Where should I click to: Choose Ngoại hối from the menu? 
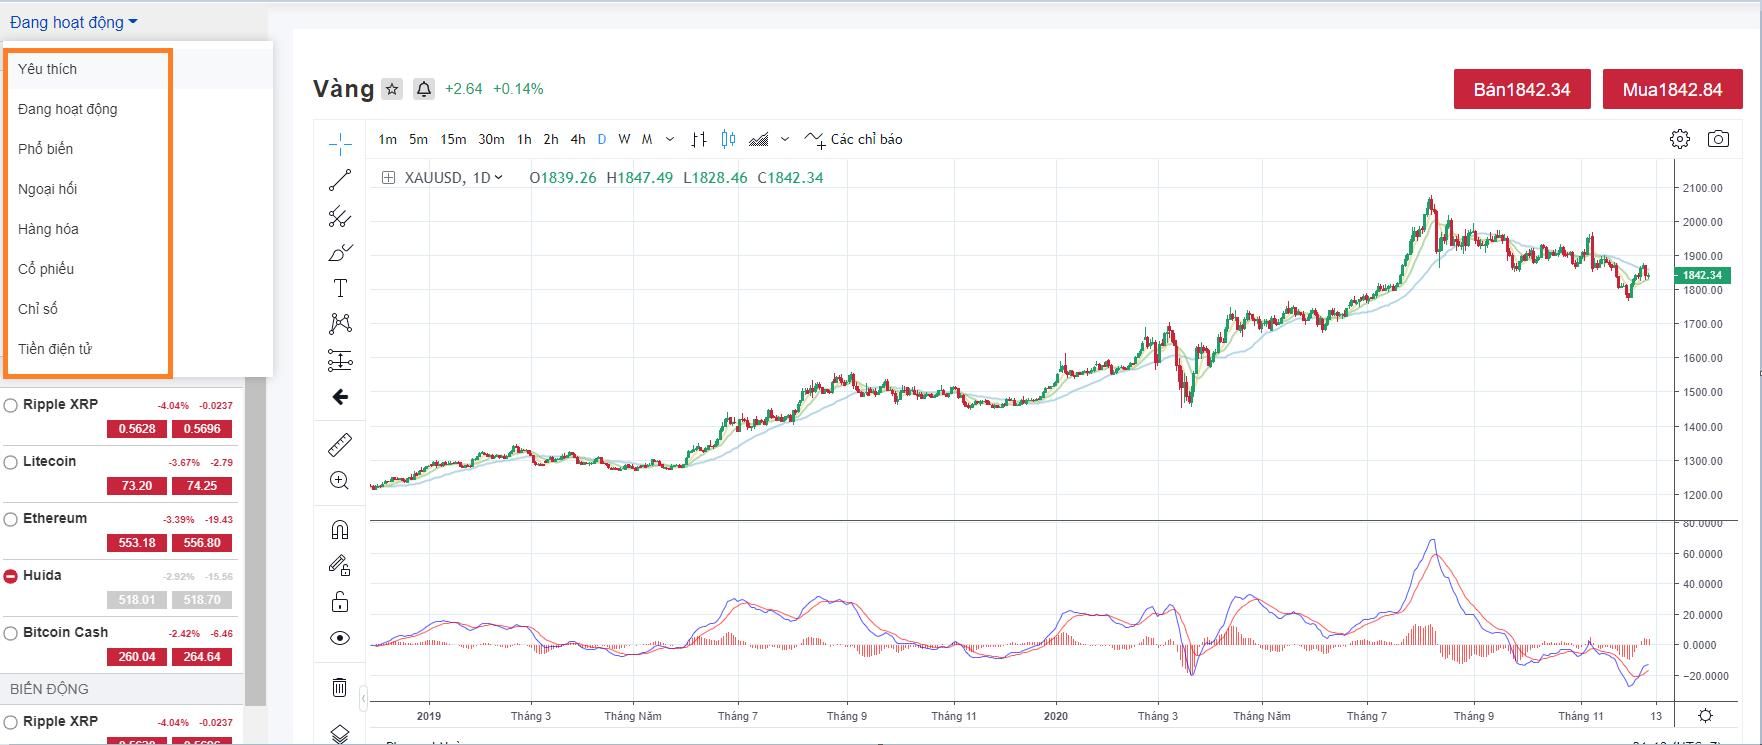pos(138,189)
